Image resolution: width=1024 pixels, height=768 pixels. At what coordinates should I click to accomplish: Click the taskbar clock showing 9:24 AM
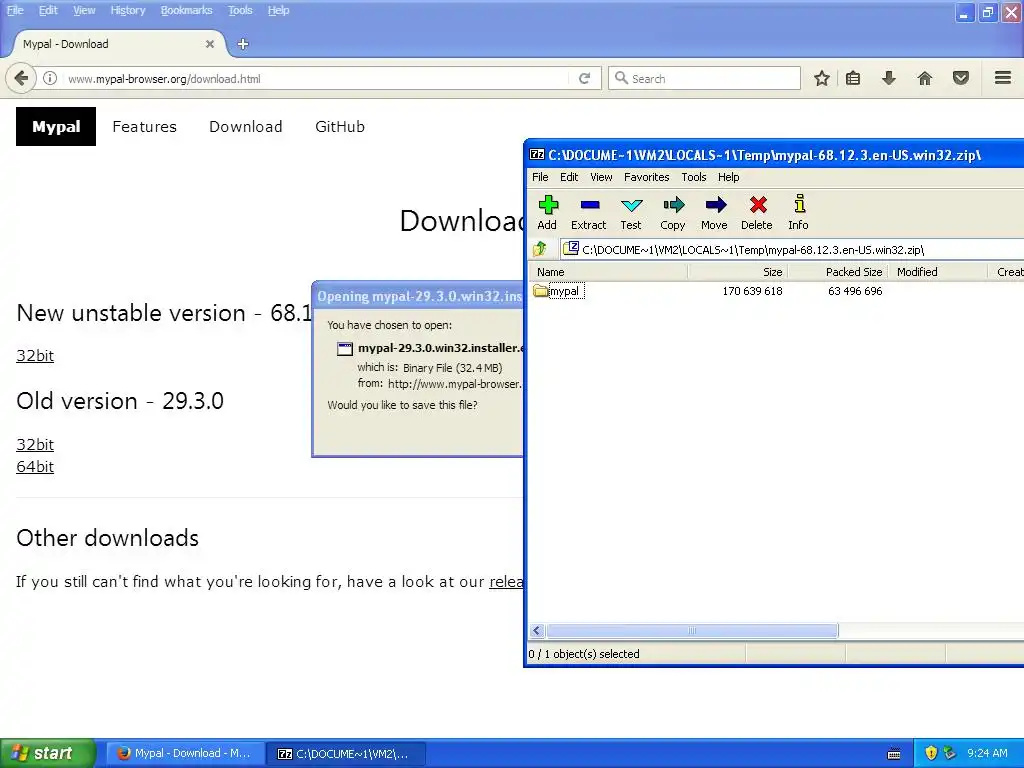coord(987,753)
